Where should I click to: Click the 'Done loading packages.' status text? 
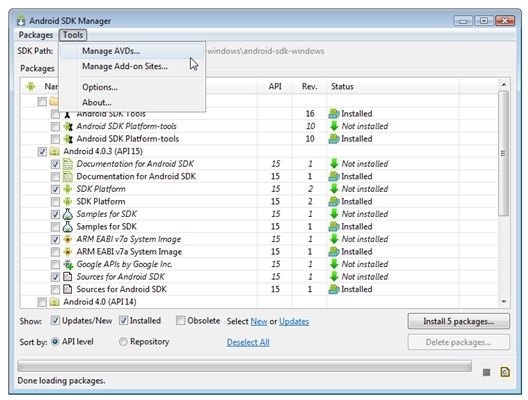[x=61, y=381]
